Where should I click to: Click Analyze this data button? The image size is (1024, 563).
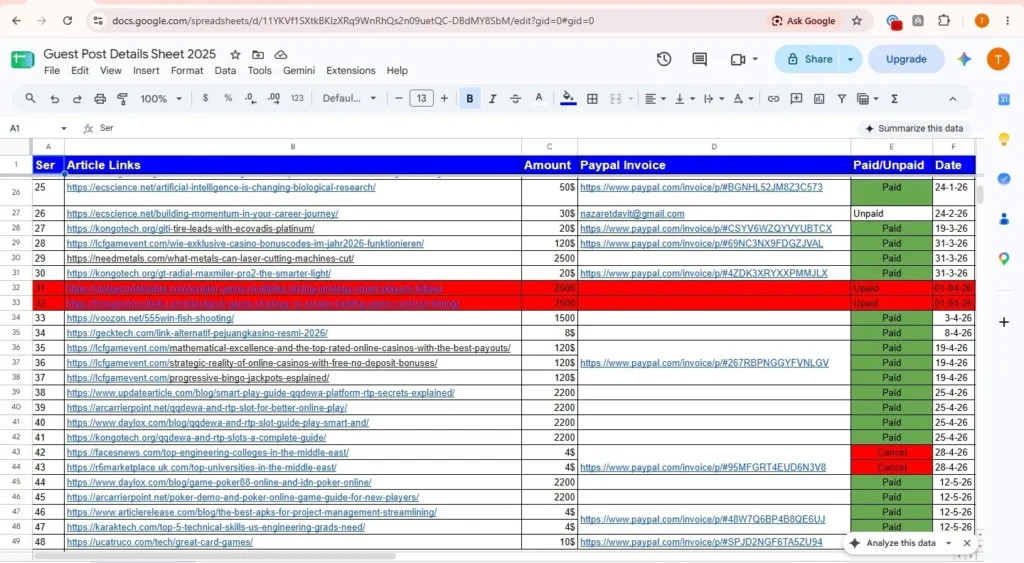[x=894, y=543]
